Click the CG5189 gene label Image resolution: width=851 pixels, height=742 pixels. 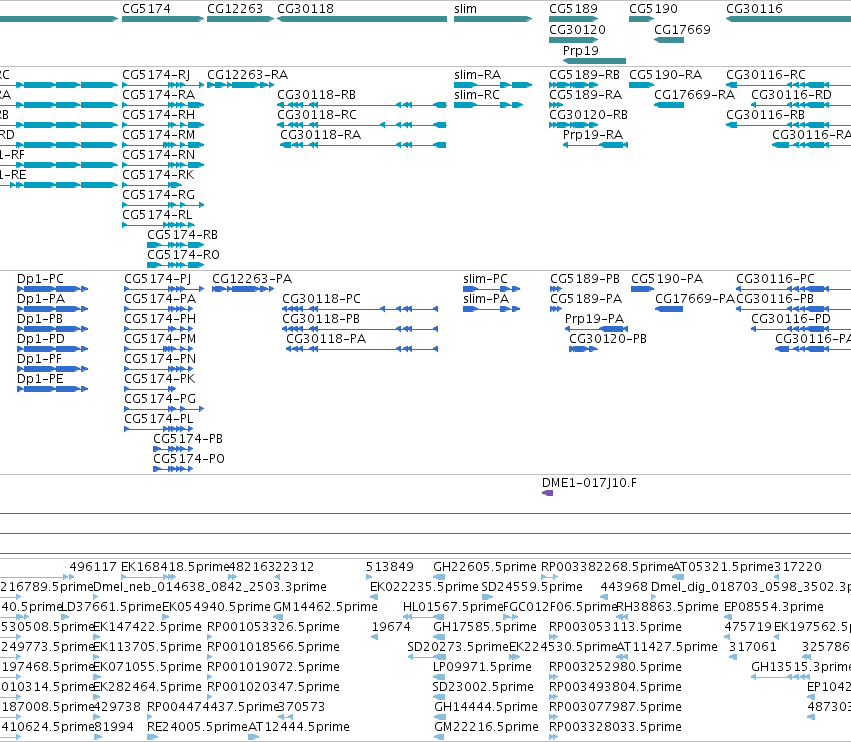click(x=573, y=9)
